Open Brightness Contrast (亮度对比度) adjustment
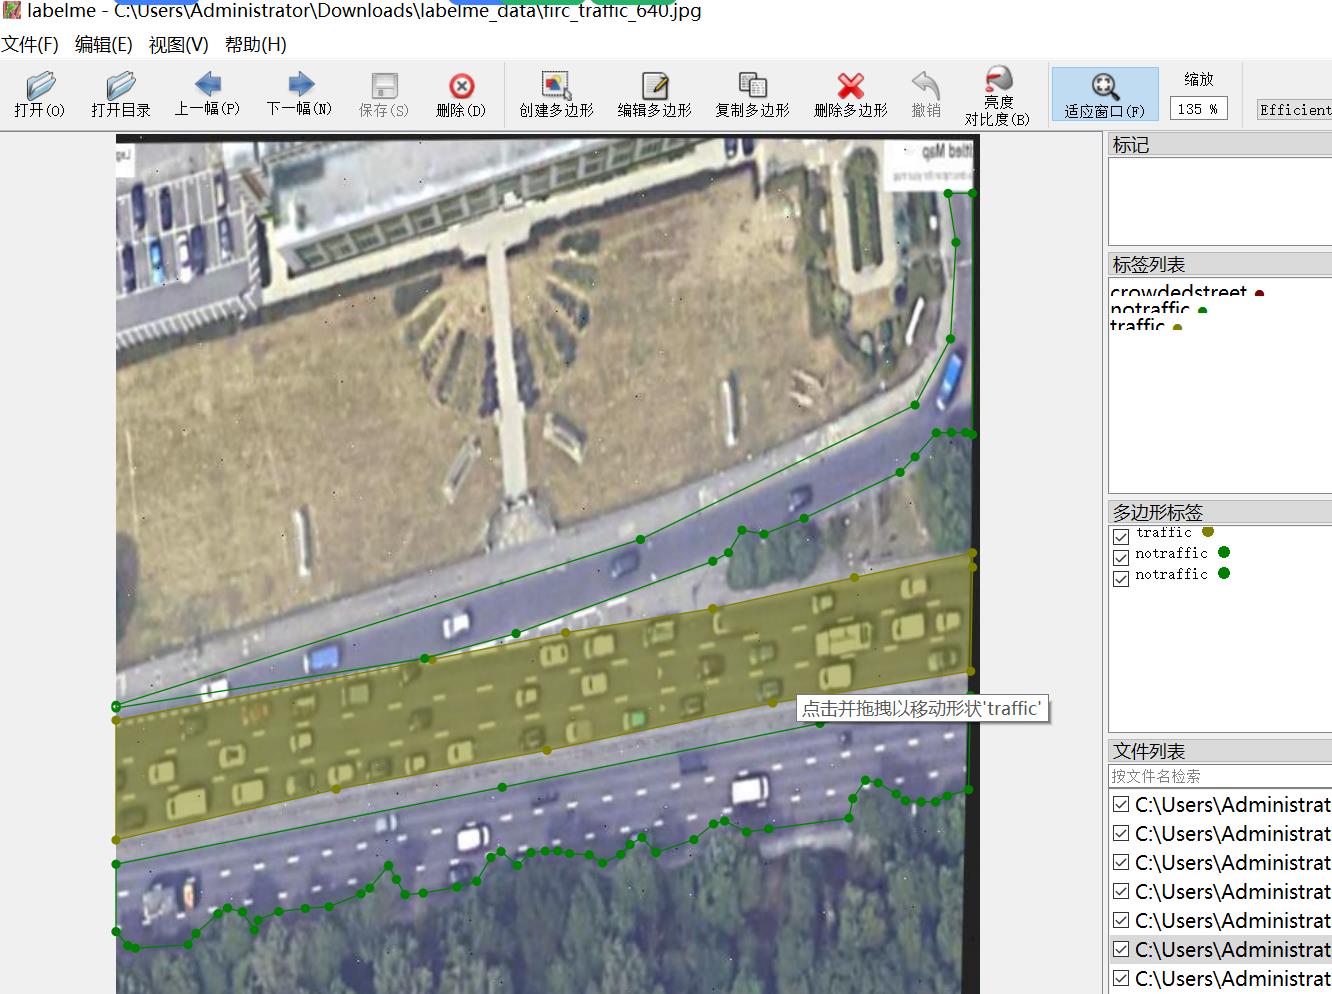This screenshot has height=994, width=1332. point(997,95)
